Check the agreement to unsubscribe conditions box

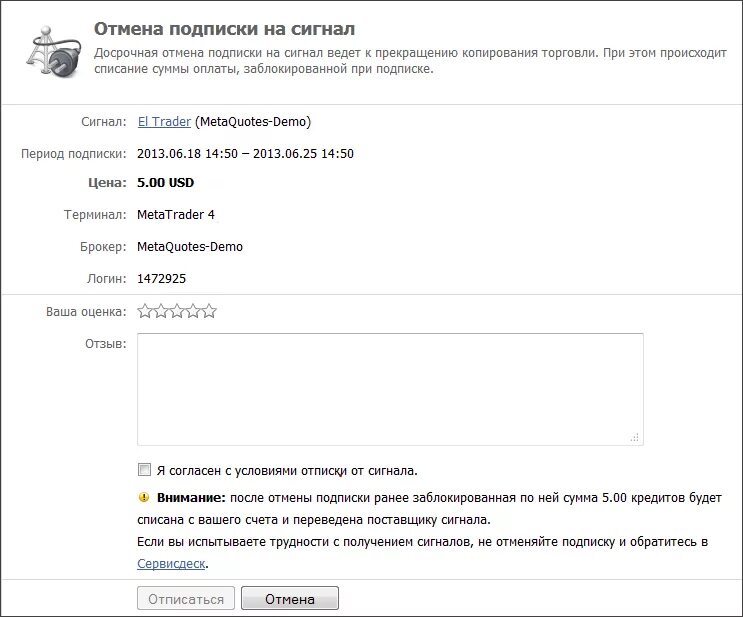coord(144,470)
